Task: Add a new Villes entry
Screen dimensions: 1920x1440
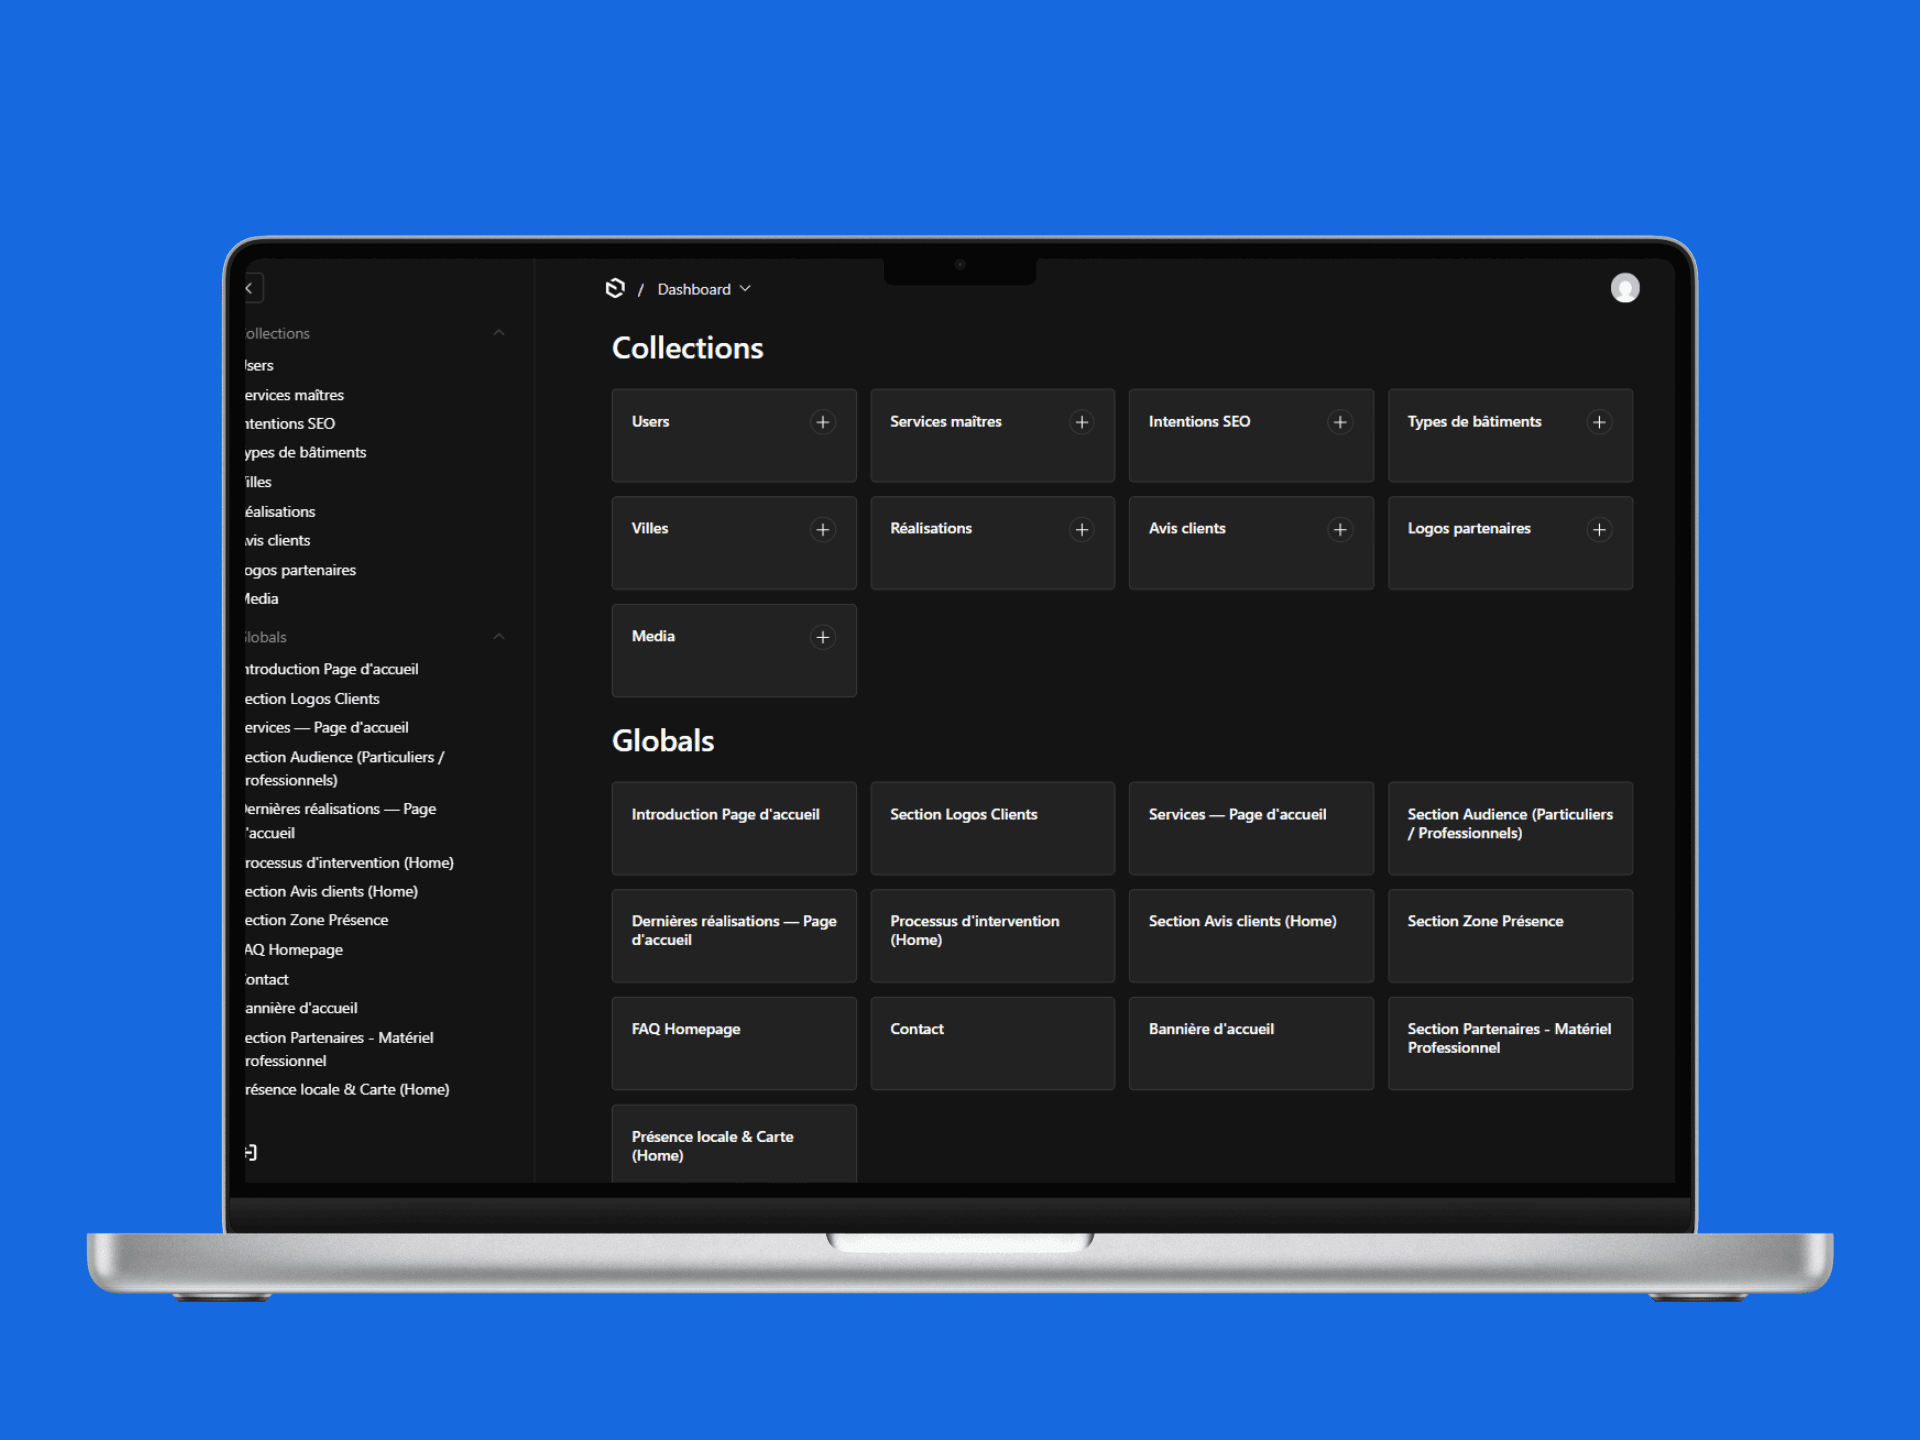Action: (823, 529)
